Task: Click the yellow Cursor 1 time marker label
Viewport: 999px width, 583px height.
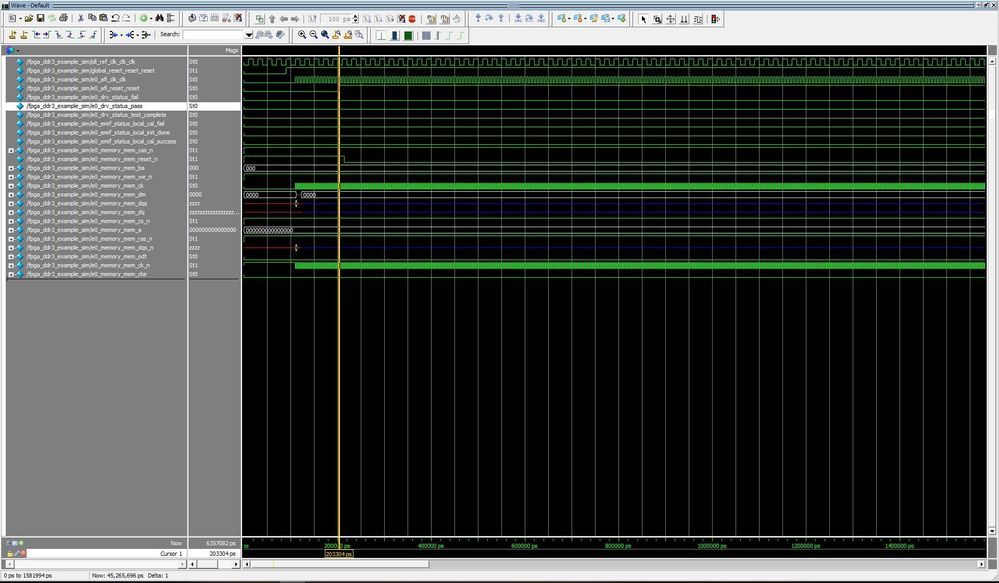Action: point(339,553)
